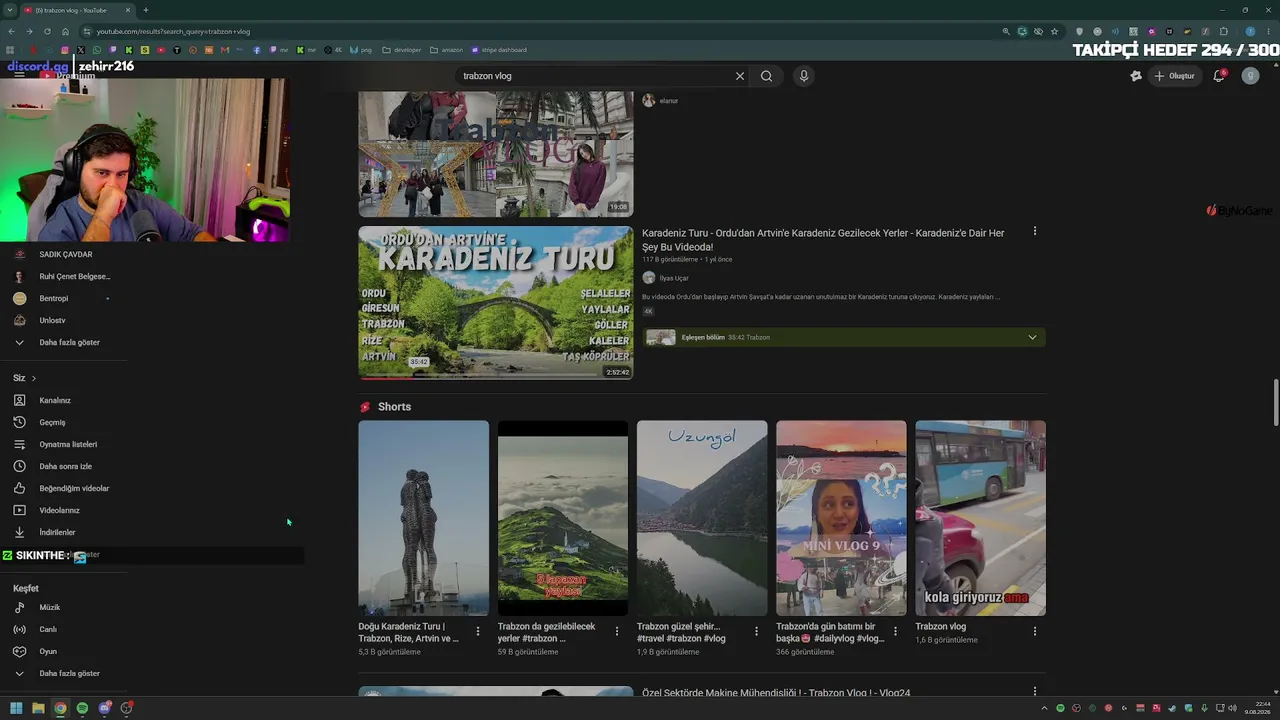This screenshot has width=1280, height=720.
Task: Open options for Trabzon vlog short
Action: (1035, 631)
